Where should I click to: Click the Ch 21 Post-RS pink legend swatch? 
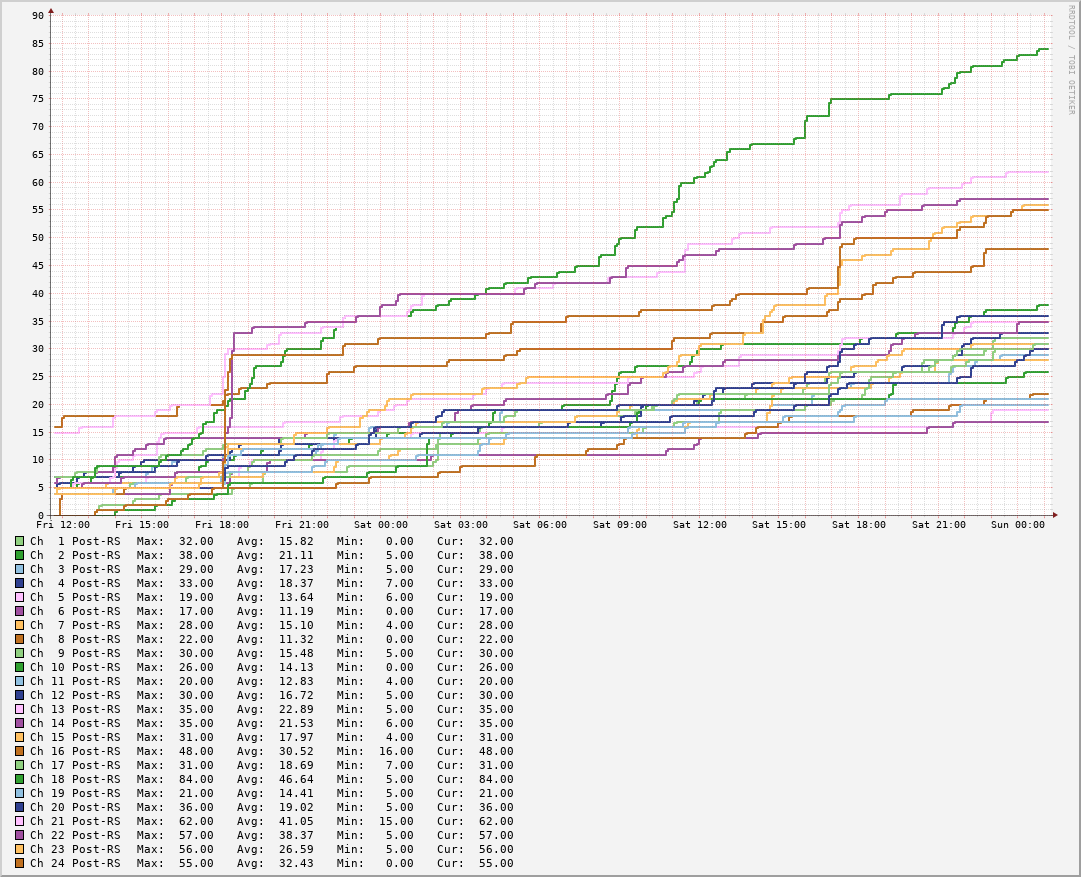pos(19,821)
